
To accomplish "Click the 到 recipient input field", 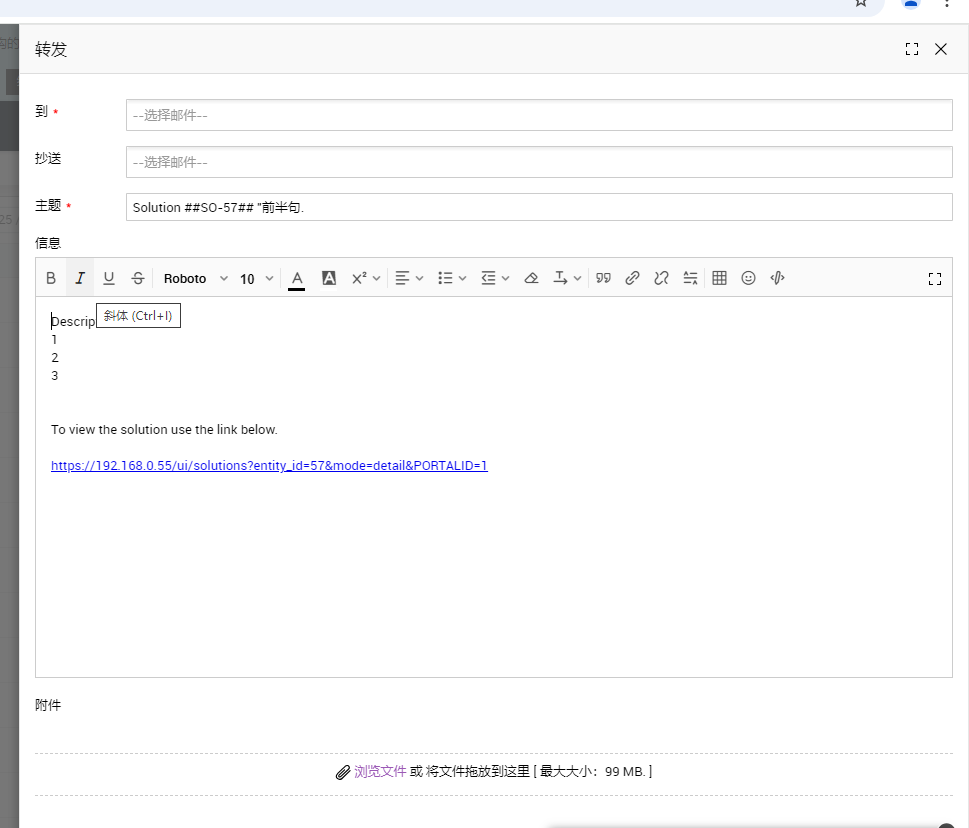I will [539, 115].
